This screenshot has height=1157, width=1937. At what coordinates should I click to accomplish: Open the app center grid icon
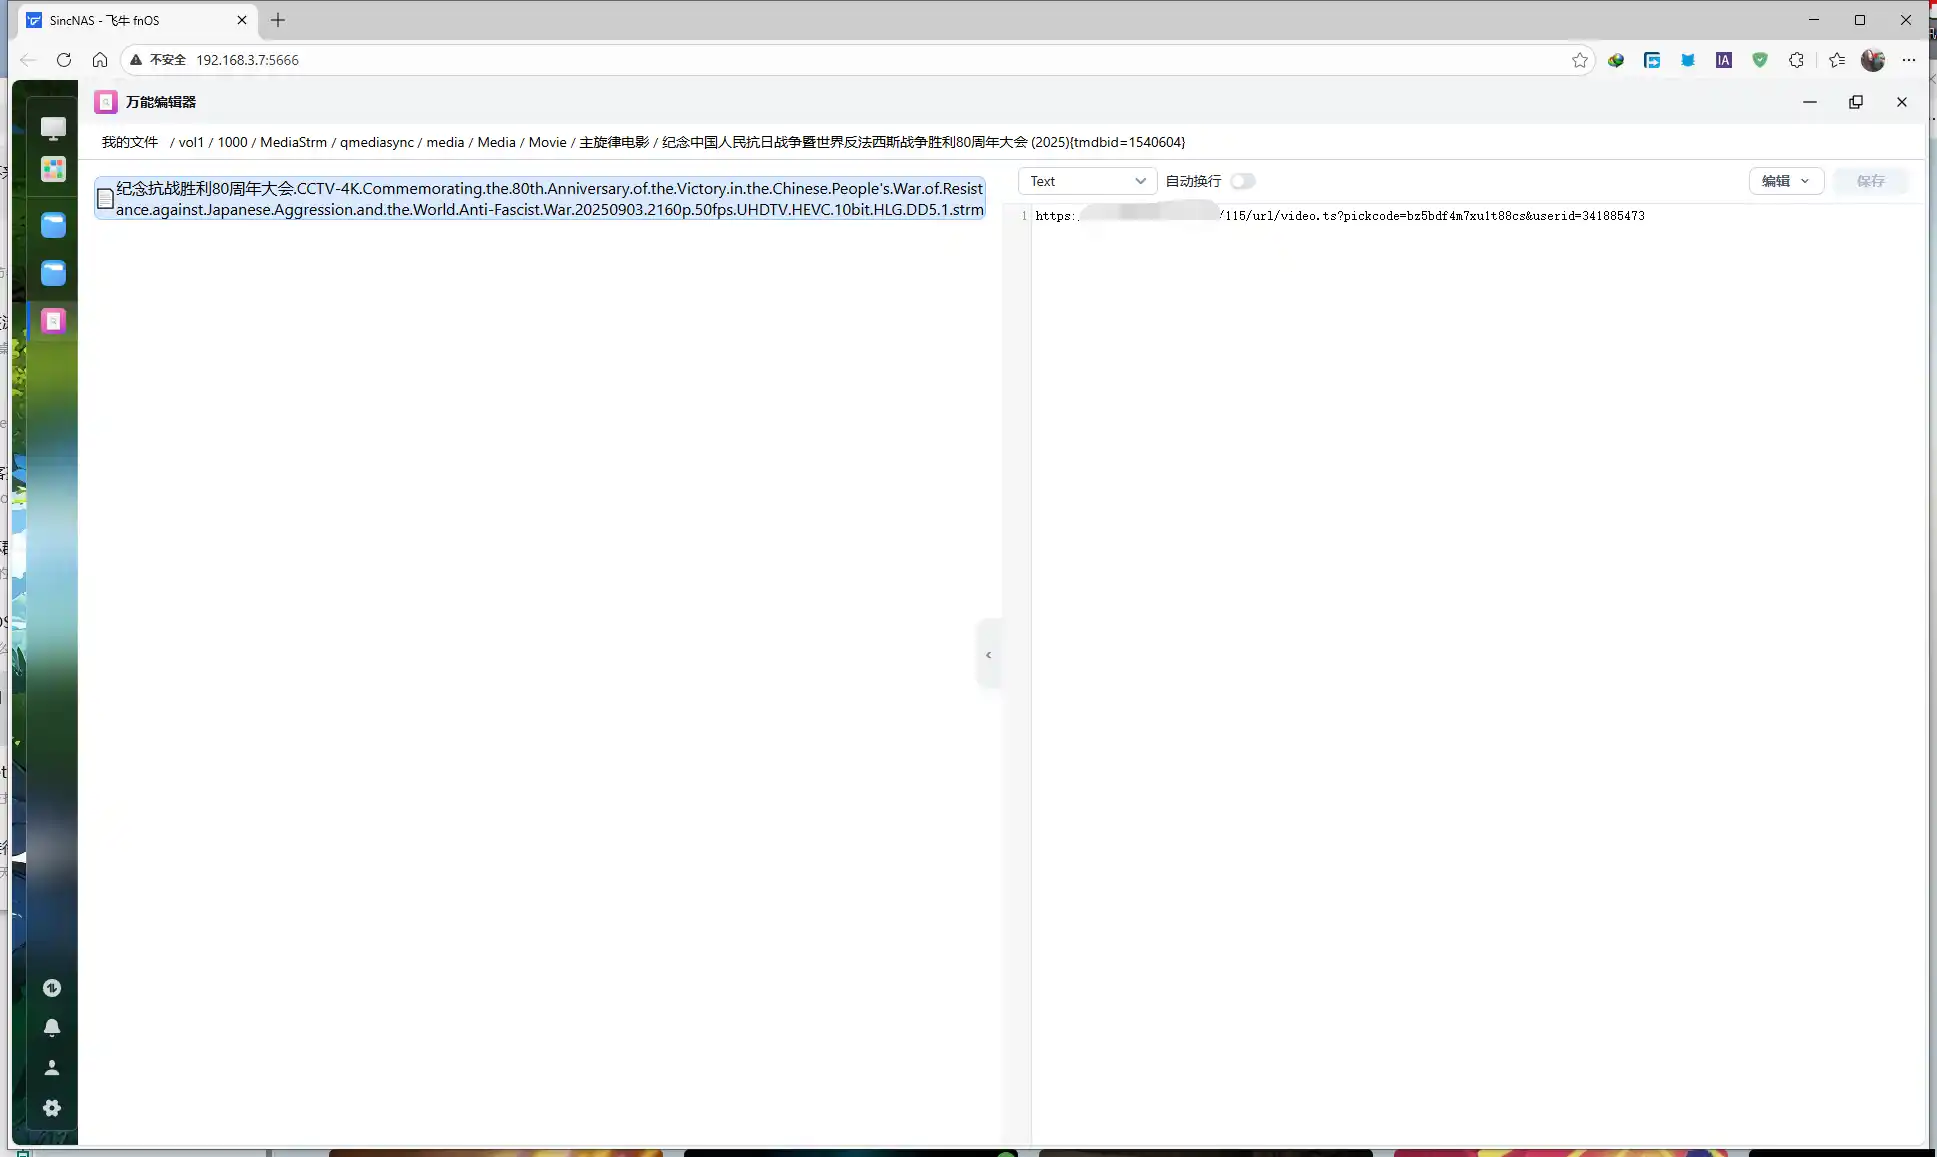click(x=53, y=169)
